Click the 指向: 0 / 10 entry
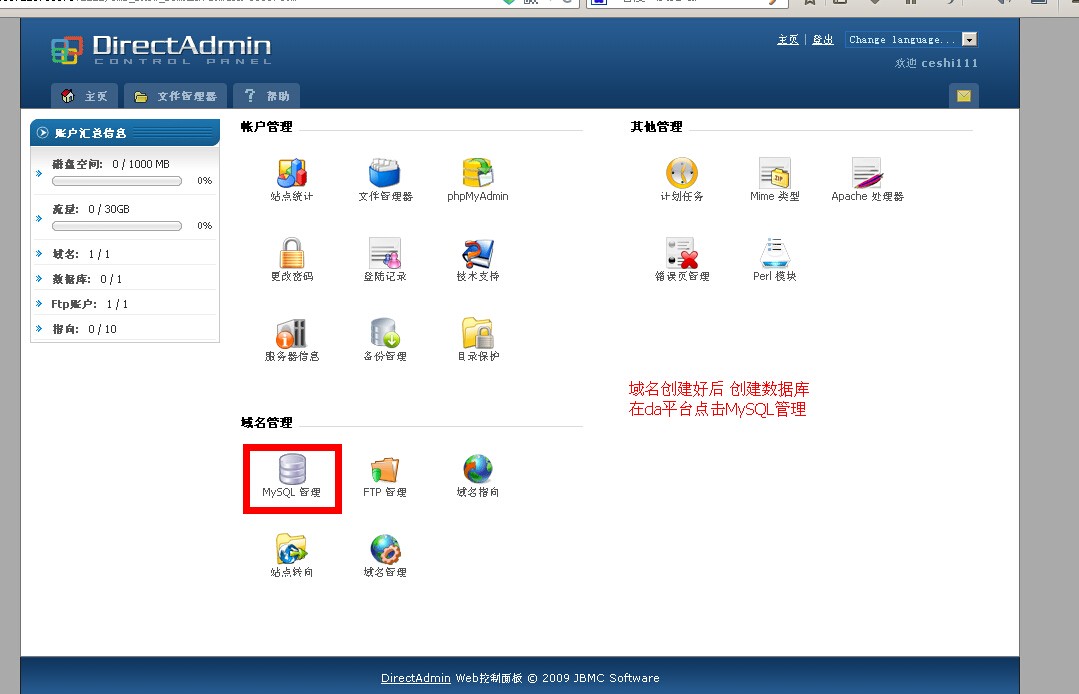Image resolution: width=1079 pixels, height=694 pixels. (x=85, y=329)
